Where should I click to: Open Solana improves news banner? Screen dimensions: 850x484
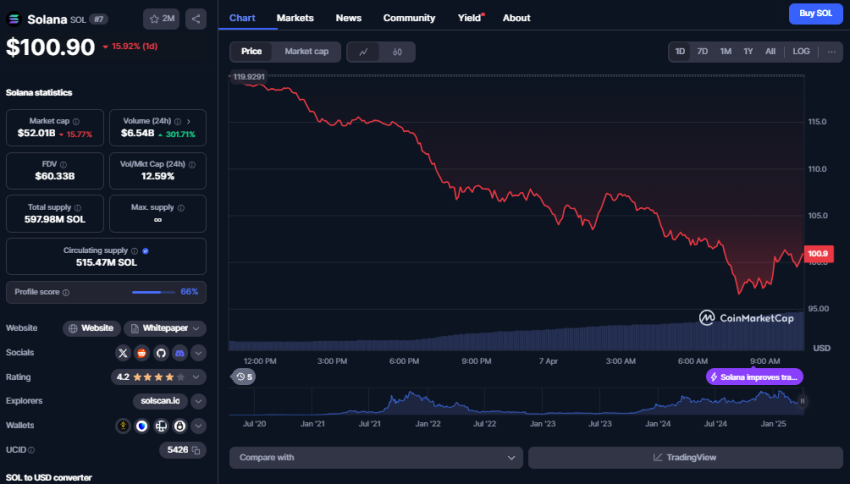coord(754,377)
